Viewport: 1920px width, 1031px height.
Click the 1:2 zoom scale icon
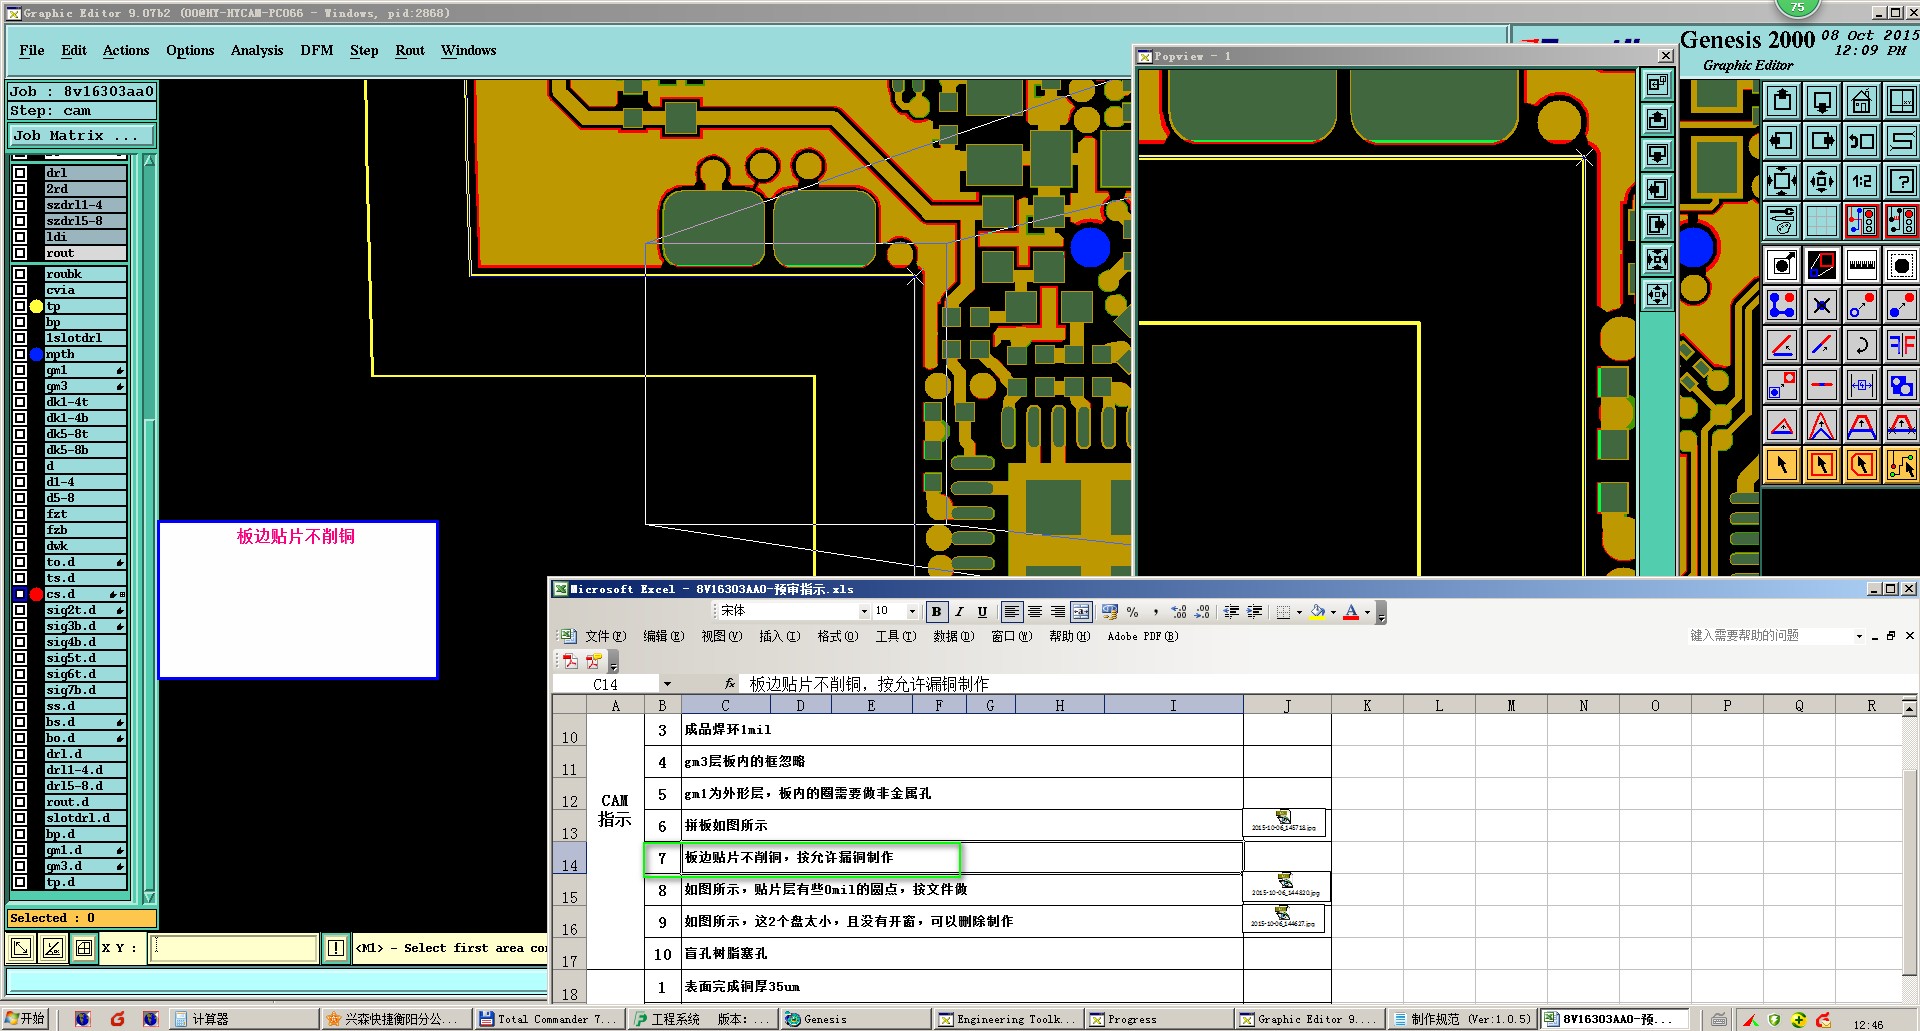point(1861,181)
